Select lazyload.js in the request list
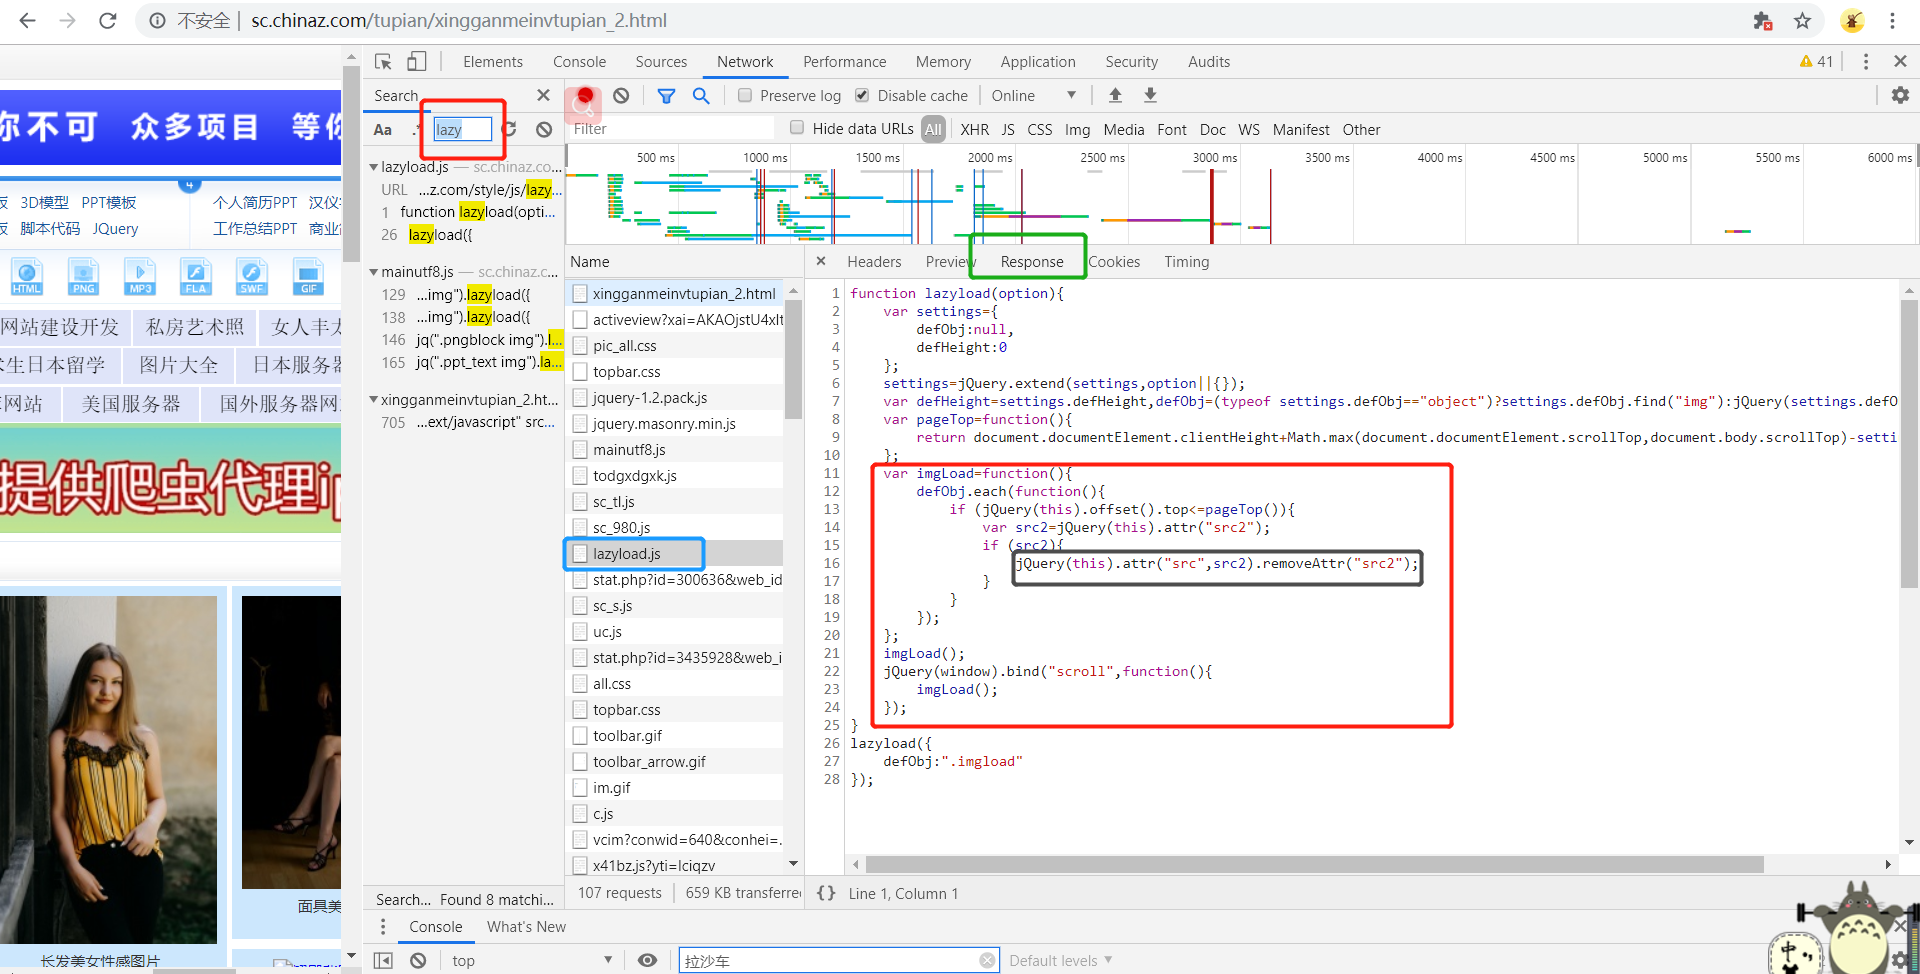Viewport: 1920px width, 974px height. point(675,554)
